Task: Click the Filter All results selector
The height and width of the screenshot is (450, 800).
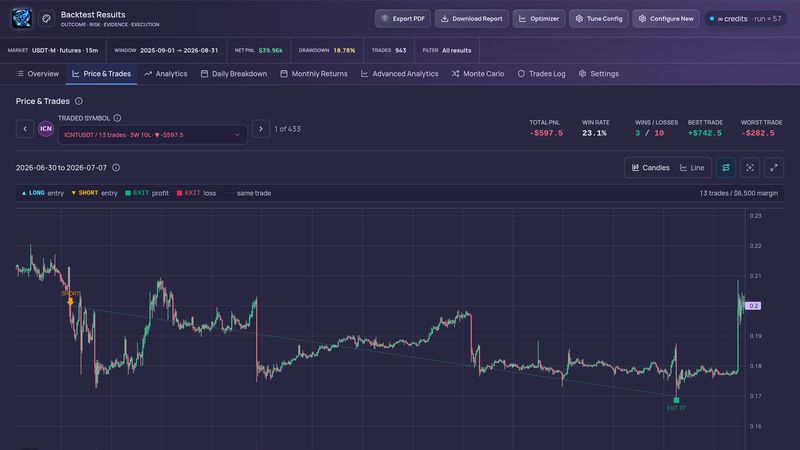Action: [x=447, y=51]
